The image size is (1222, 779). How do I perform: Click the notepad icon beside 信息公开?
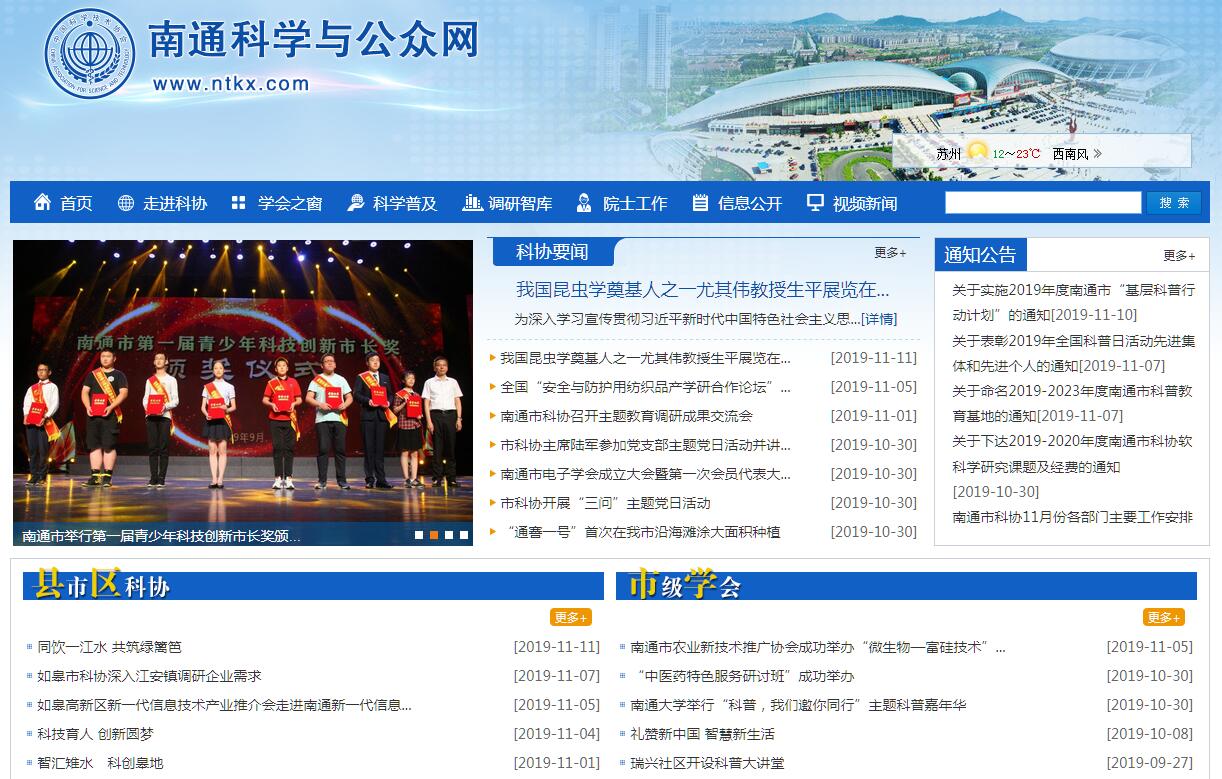coord(700,203)
